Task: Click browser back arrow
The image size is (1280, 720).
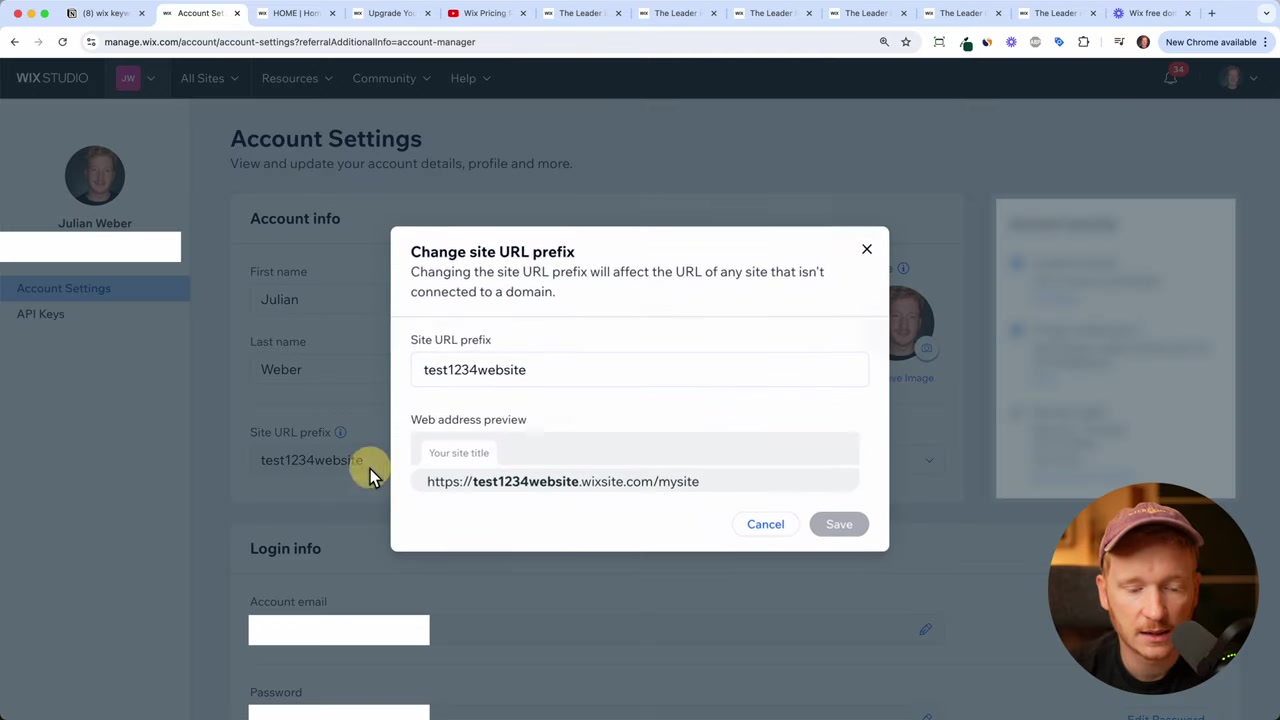Action: [15, 42]
